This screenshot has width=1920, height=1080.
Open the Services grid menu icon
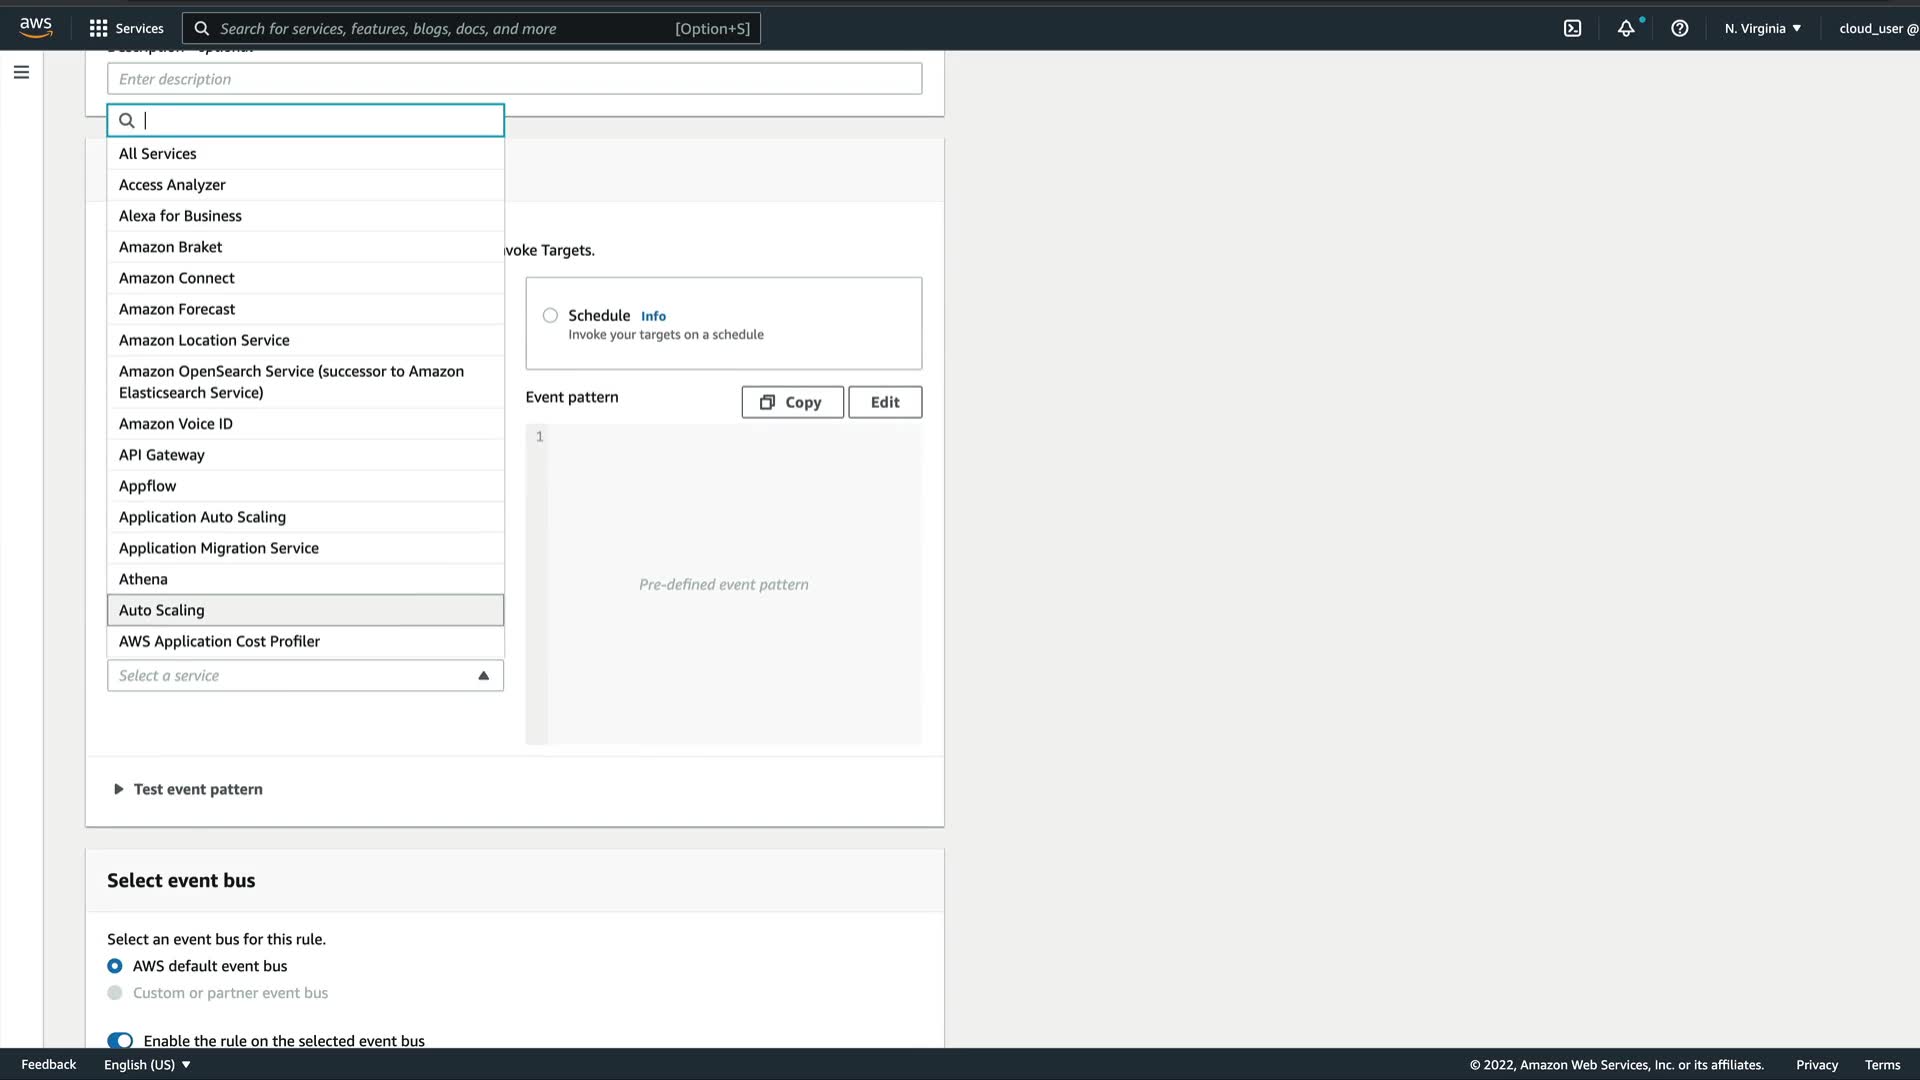pos(98,28)
